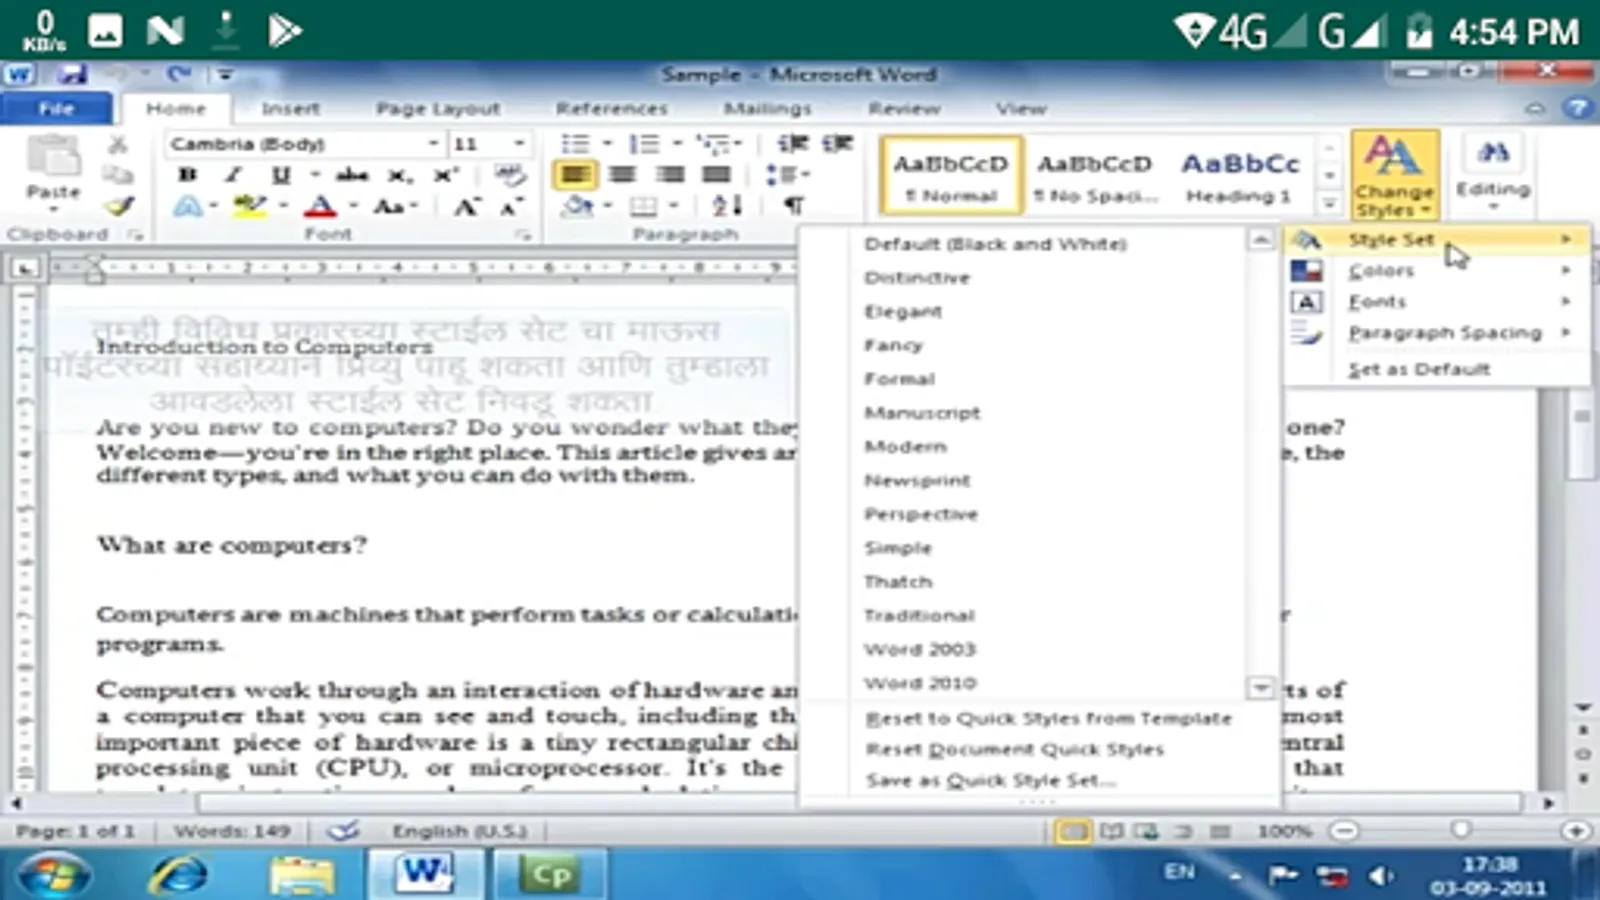Switch to the Review tab
The height and width of the screenshot is (900, 1600).
904,108
